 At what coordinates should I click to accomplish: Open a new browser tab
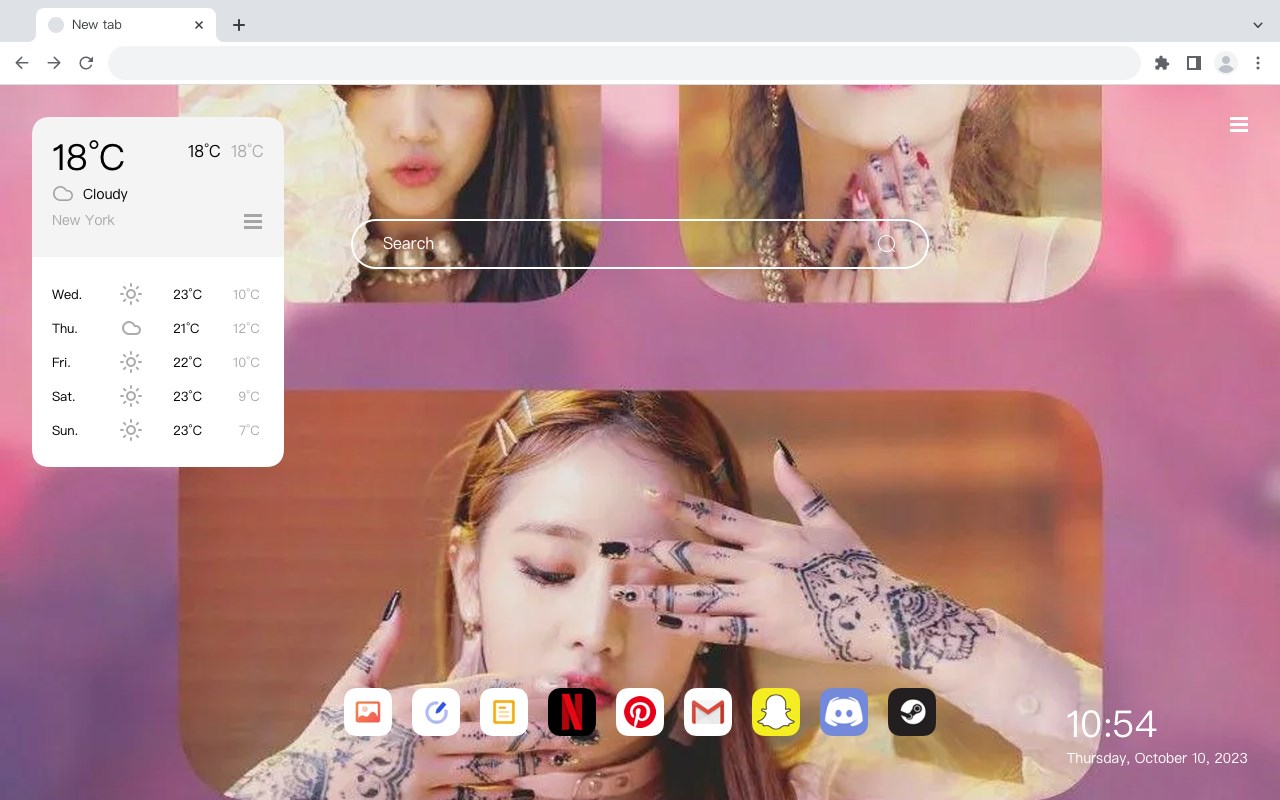pyautogui.click(x=238, y=25)
